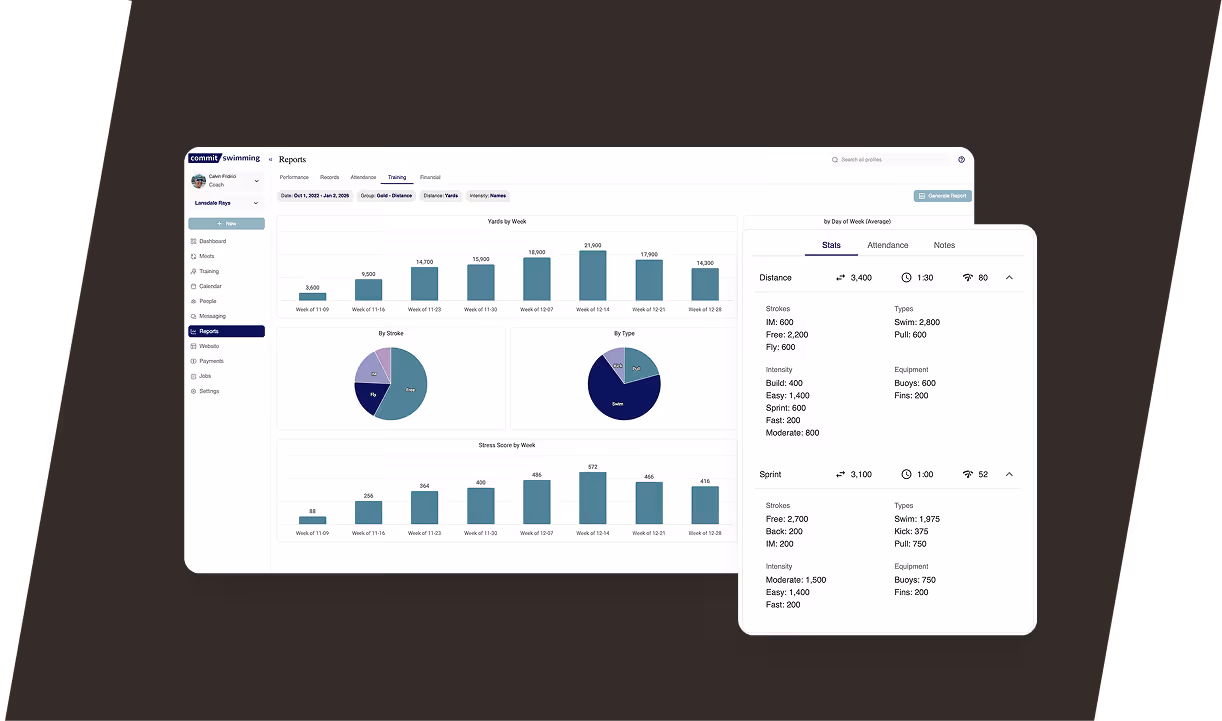
Task: Click the help question-mark icon
Action: pos(962,159)
